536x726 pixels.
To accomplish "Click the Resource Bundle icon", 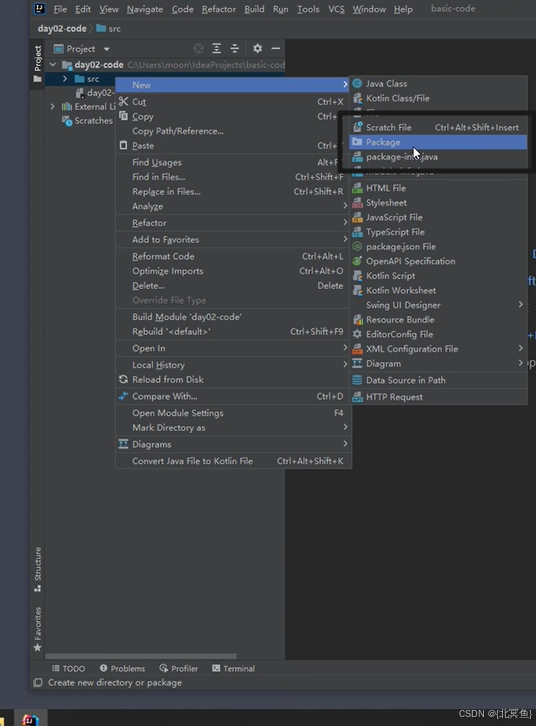I will coord(357,319).
